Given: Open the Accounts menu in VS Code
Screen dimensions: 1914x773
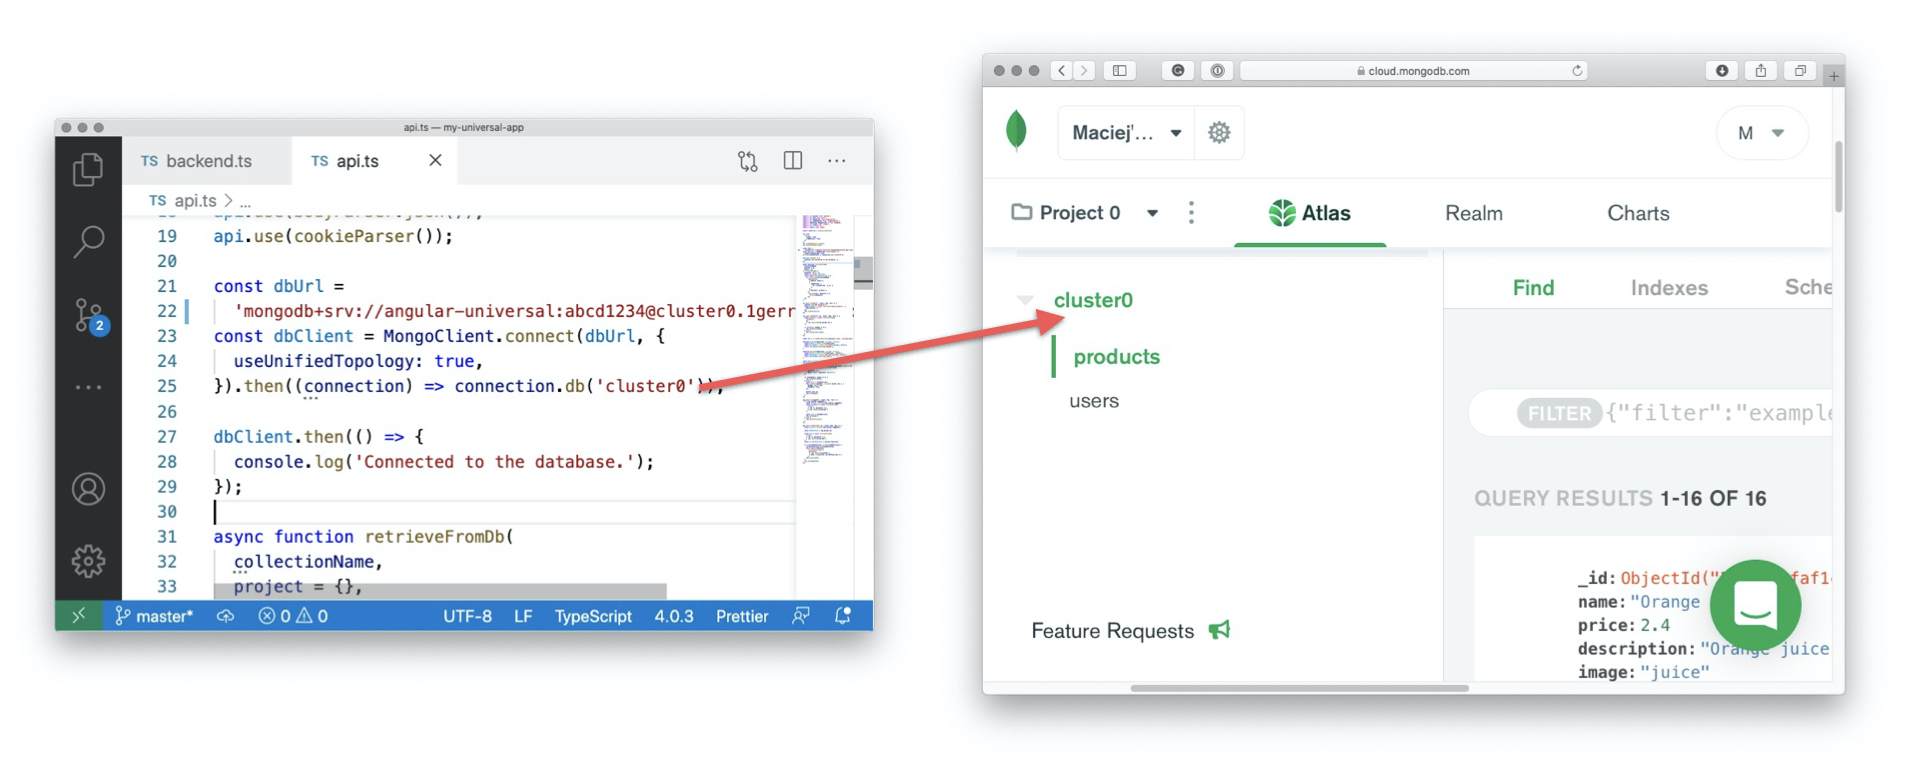Looking at the screenshot, I should [88, 489].
